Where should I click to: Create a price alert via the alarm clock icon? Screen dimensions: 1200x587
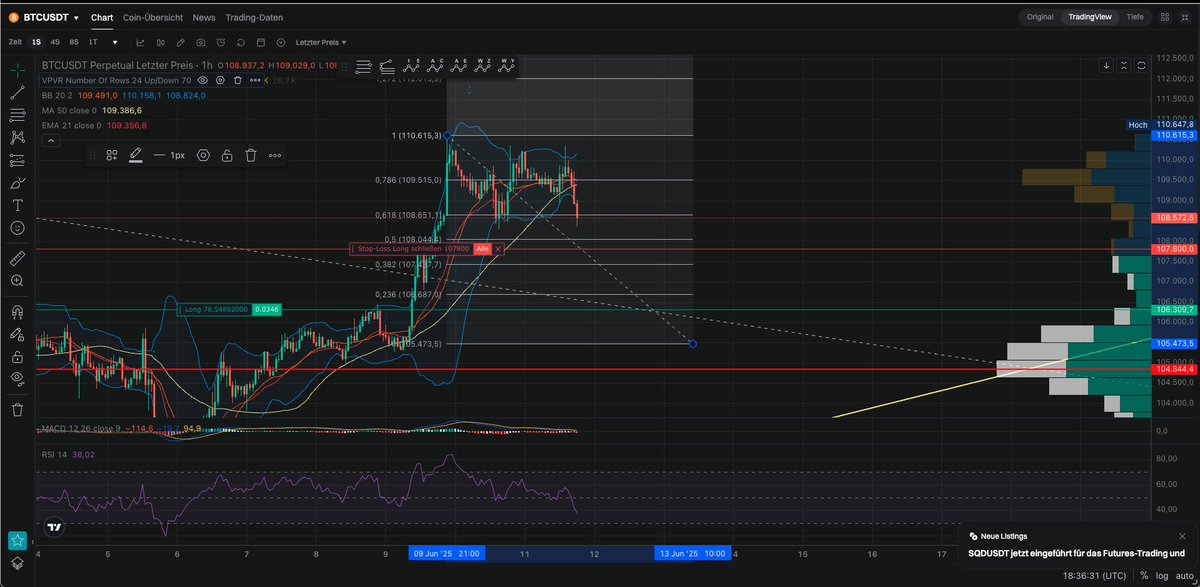pyautogui.click(x=221, y=43)
